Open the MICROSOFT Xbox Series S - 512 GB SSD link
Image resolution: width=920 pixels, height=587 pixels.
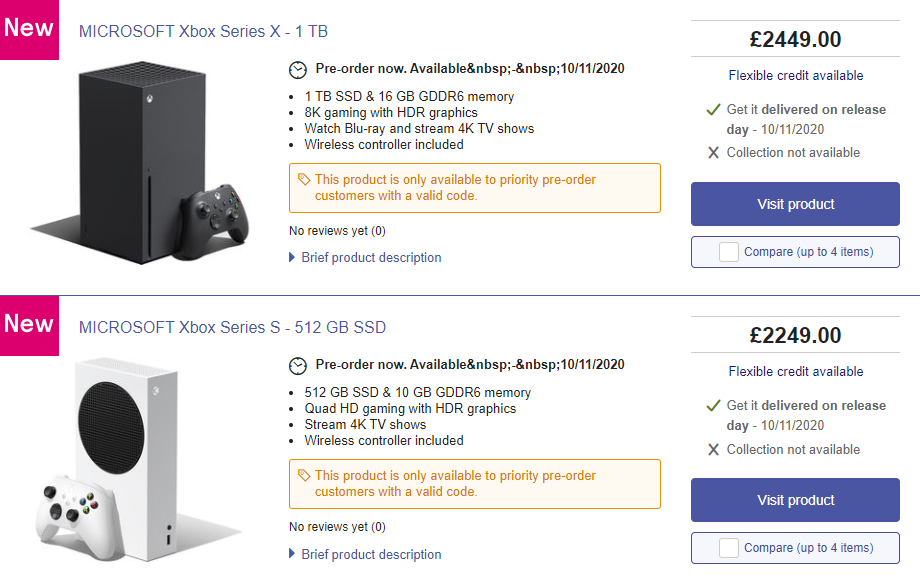point(232,327)
